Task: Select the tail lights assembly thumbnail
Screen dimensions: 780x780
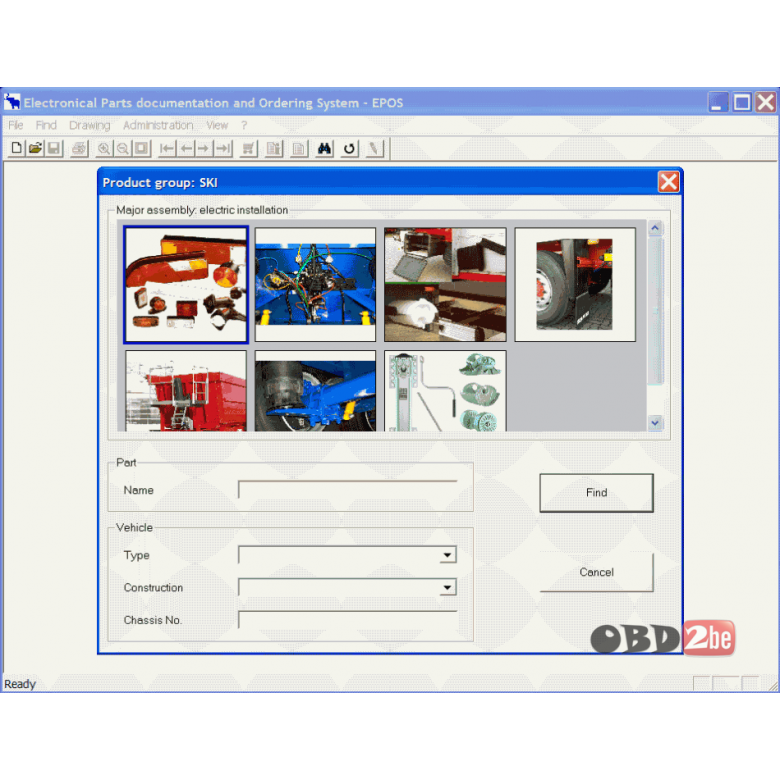Action: tap(186, 284)
